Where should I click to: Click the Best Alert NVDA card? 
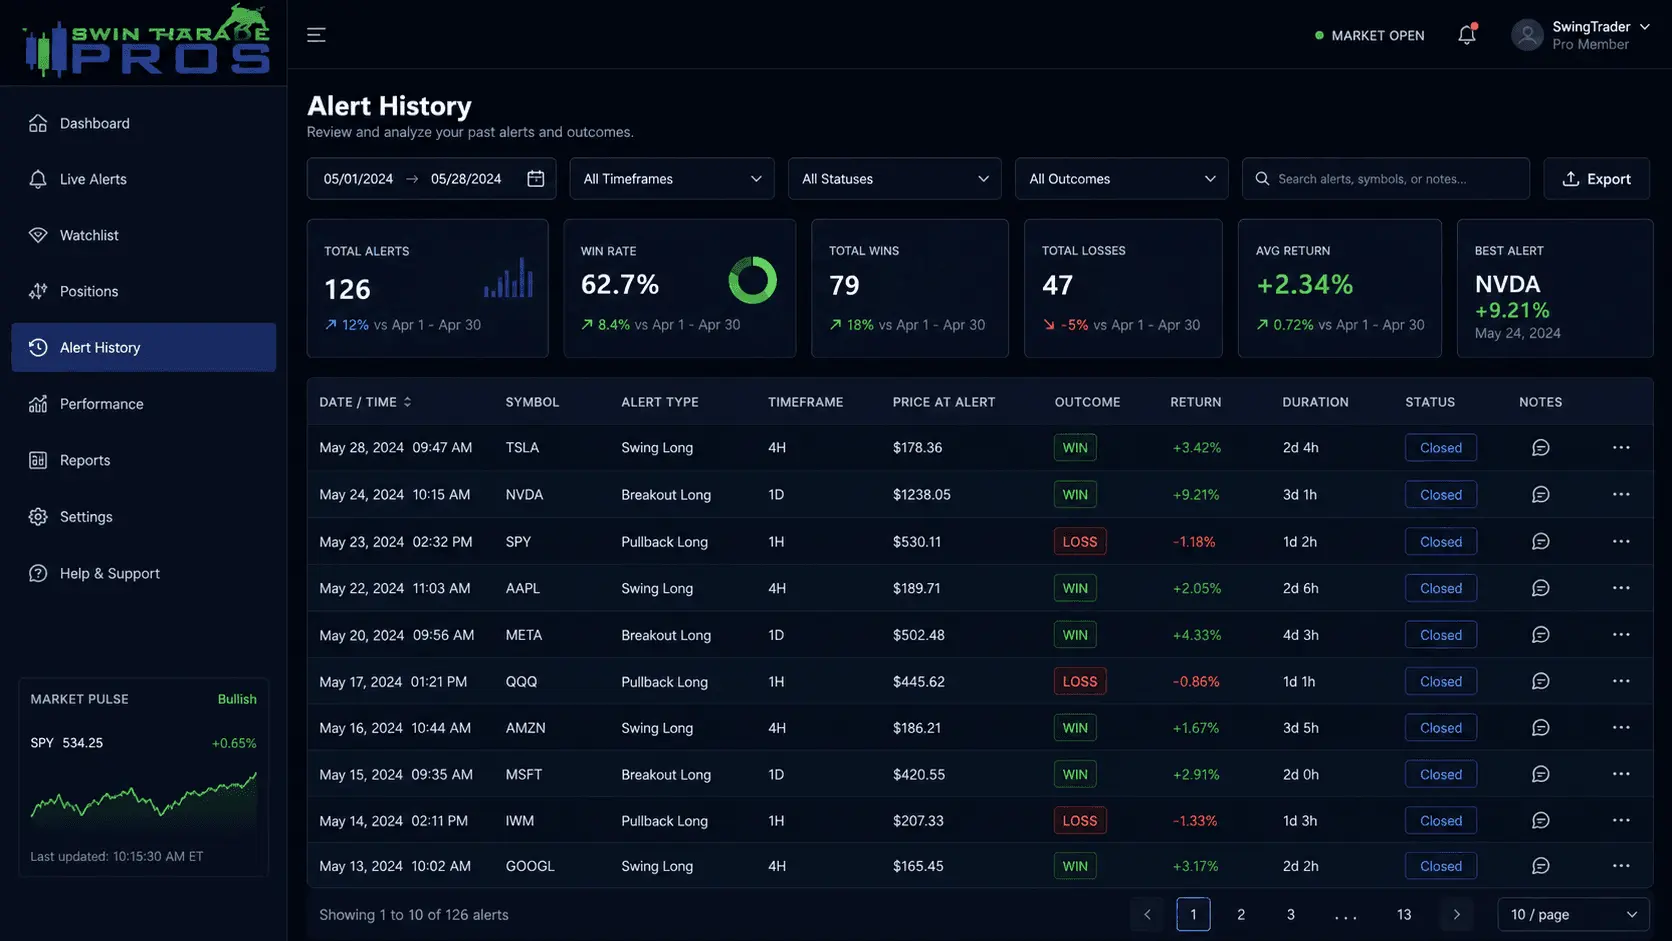(x=1555, y=288)
